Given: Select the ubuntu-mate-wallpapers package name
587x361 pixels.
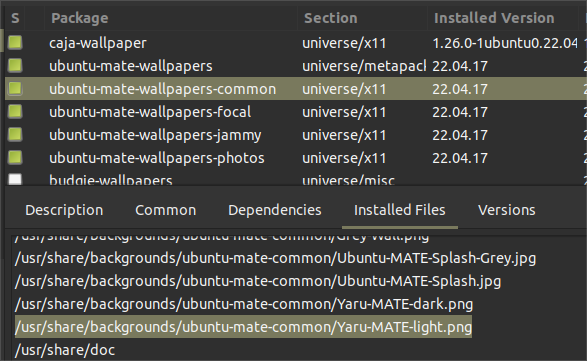Looking at the screenshot, I should 131,66.
